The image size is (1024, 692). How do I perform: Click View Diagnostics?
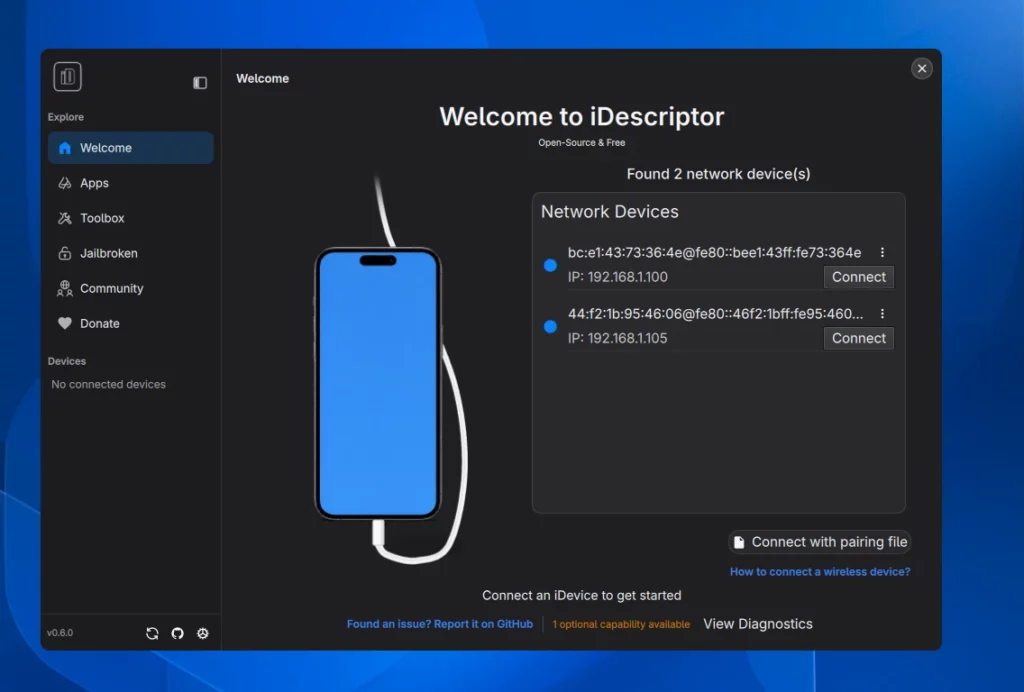(758, 624)
